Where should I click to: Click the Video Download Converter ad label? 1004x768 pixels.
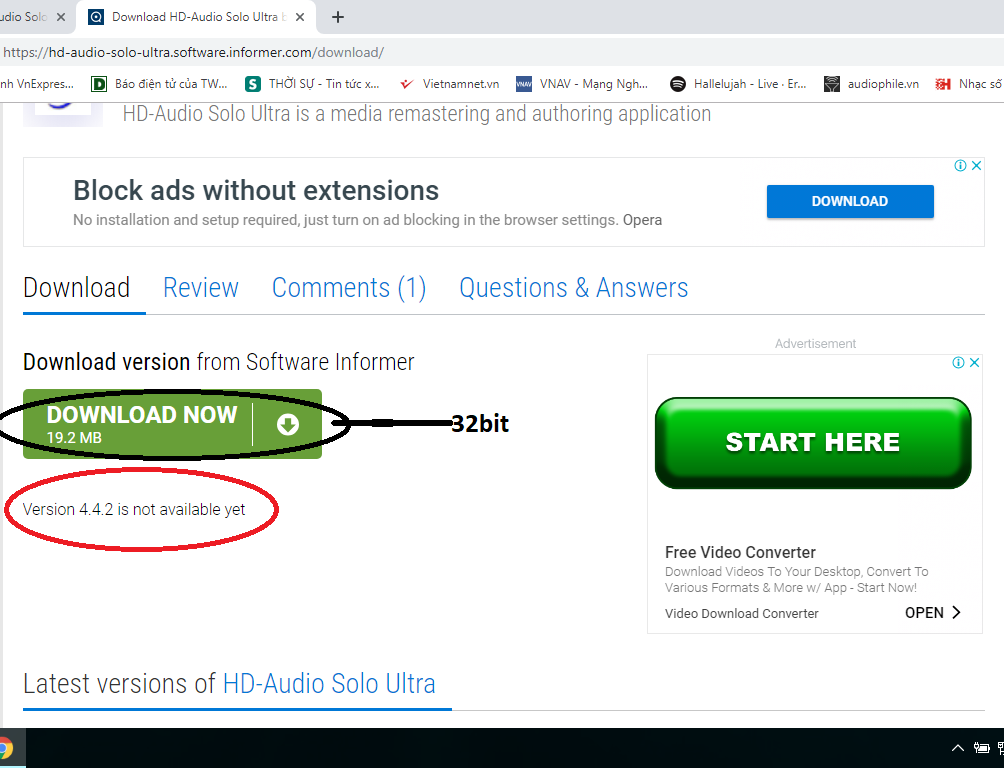tap(741, 614)
